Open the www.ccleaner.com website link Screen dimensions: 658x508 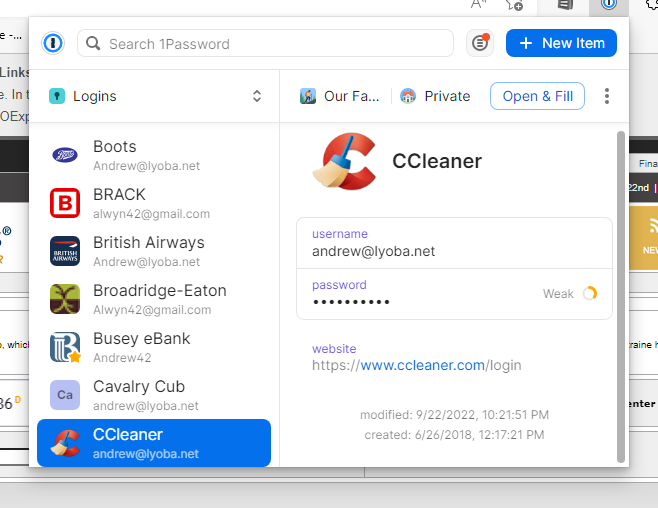coord(422,365)
